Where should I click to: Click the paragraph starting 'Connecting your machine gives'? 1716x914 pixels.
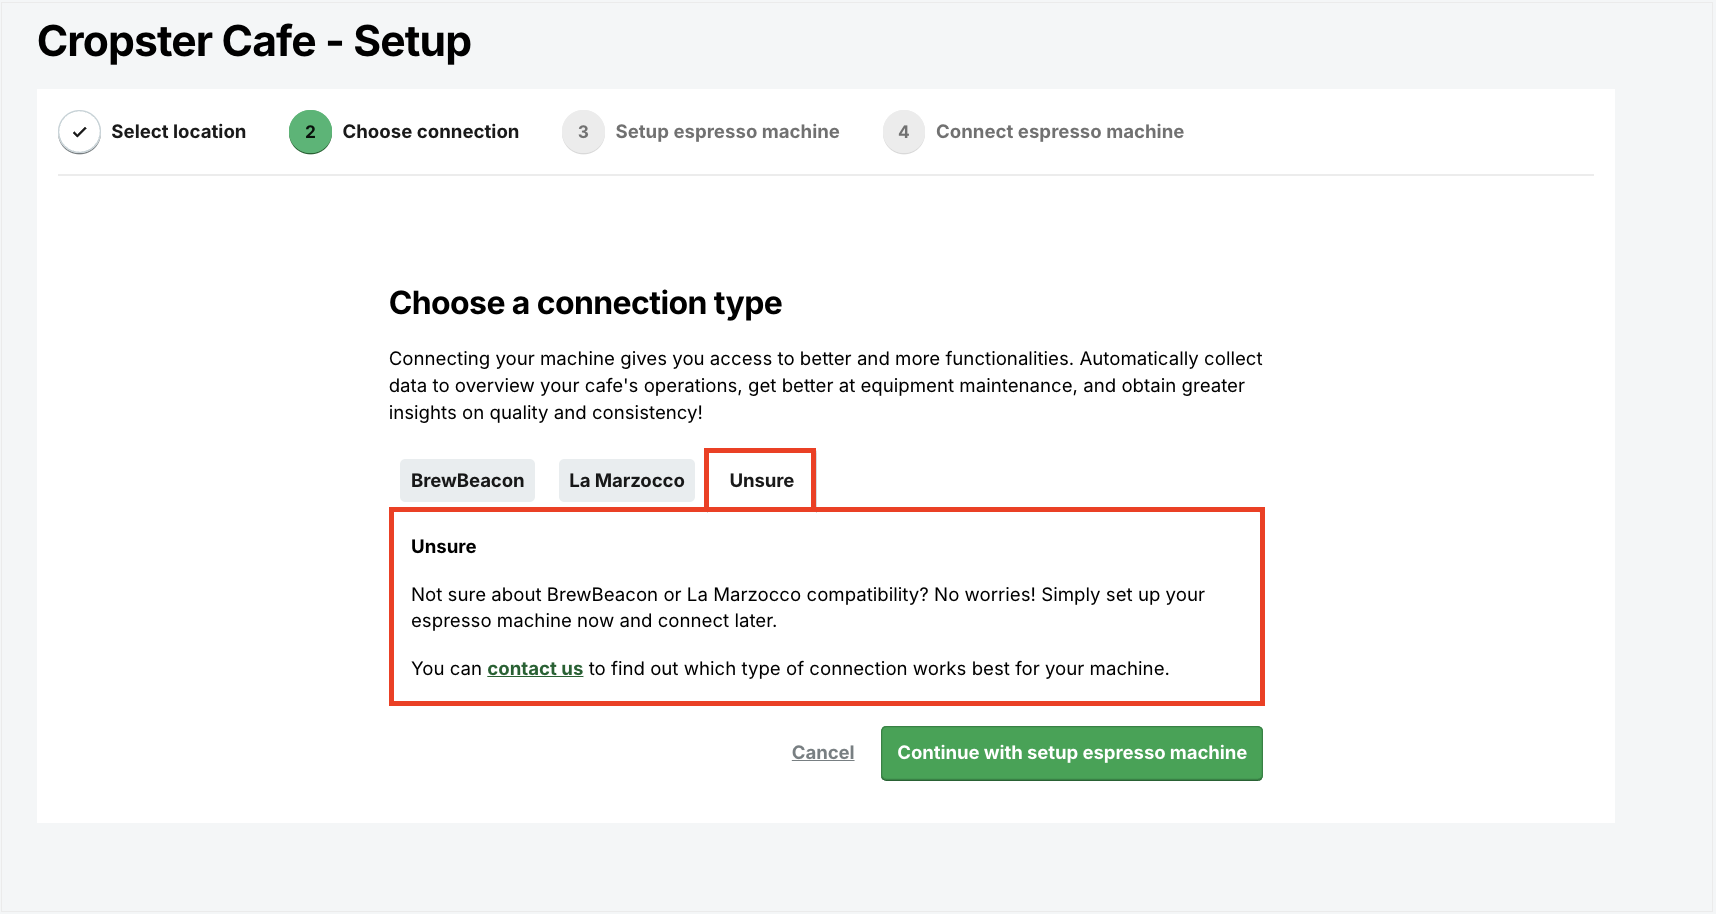click(x=825, y=386)
